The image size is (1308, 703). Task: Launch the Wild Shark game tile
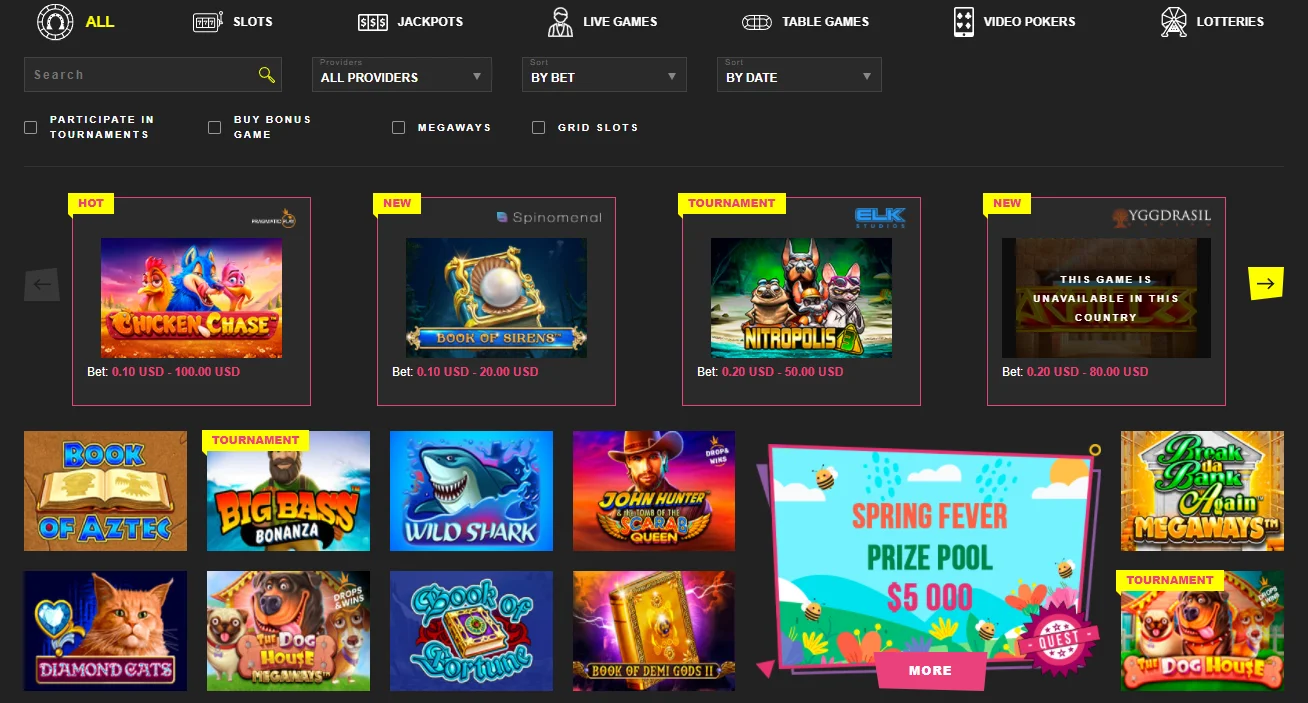pyautogui.click(x=471, y=491)
